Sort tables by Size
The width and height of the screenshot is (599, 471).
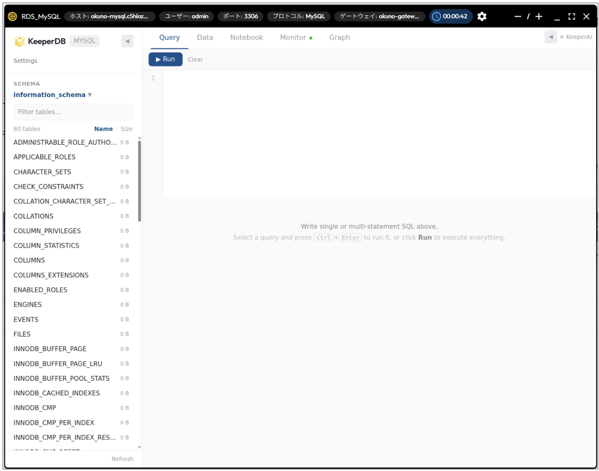[126, 129]
